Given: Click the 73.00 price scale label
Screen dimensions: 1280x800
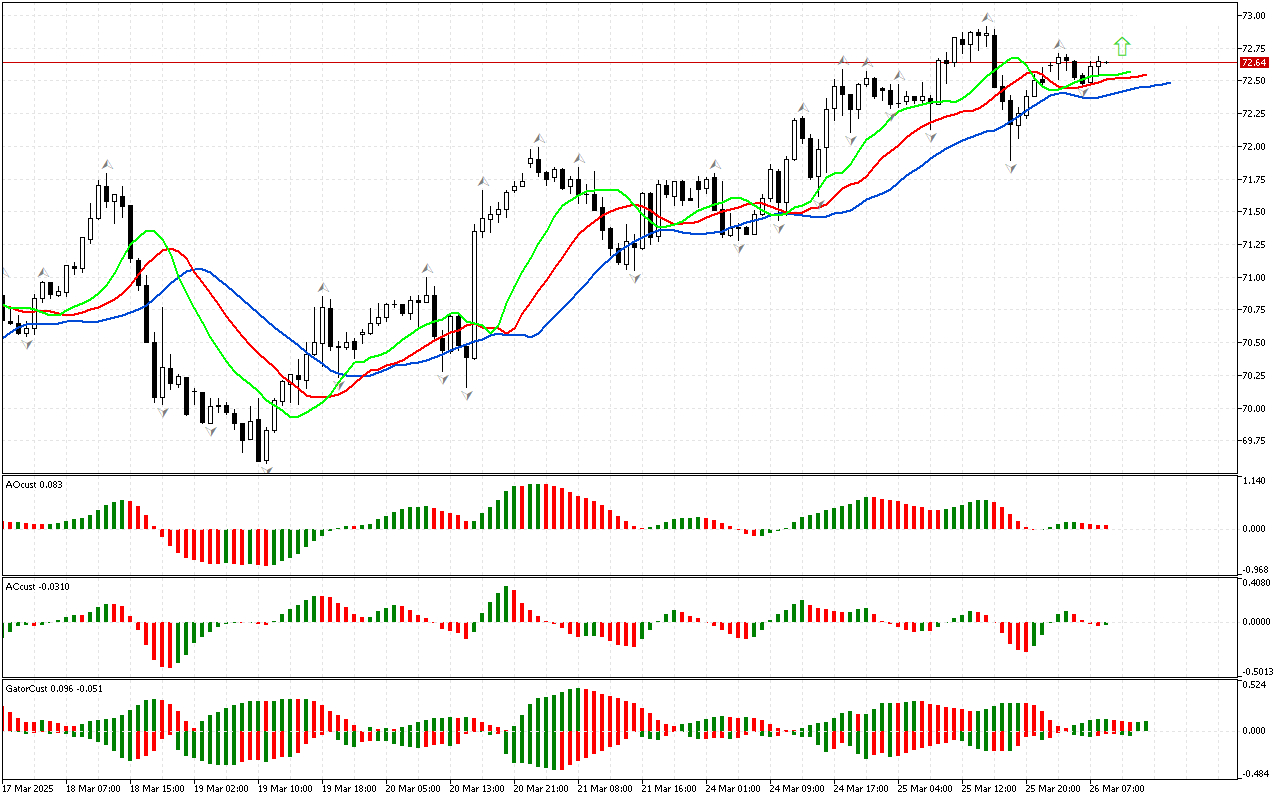Looking at the screenshot, I should pyautogui.click(x=1253, y=16).
